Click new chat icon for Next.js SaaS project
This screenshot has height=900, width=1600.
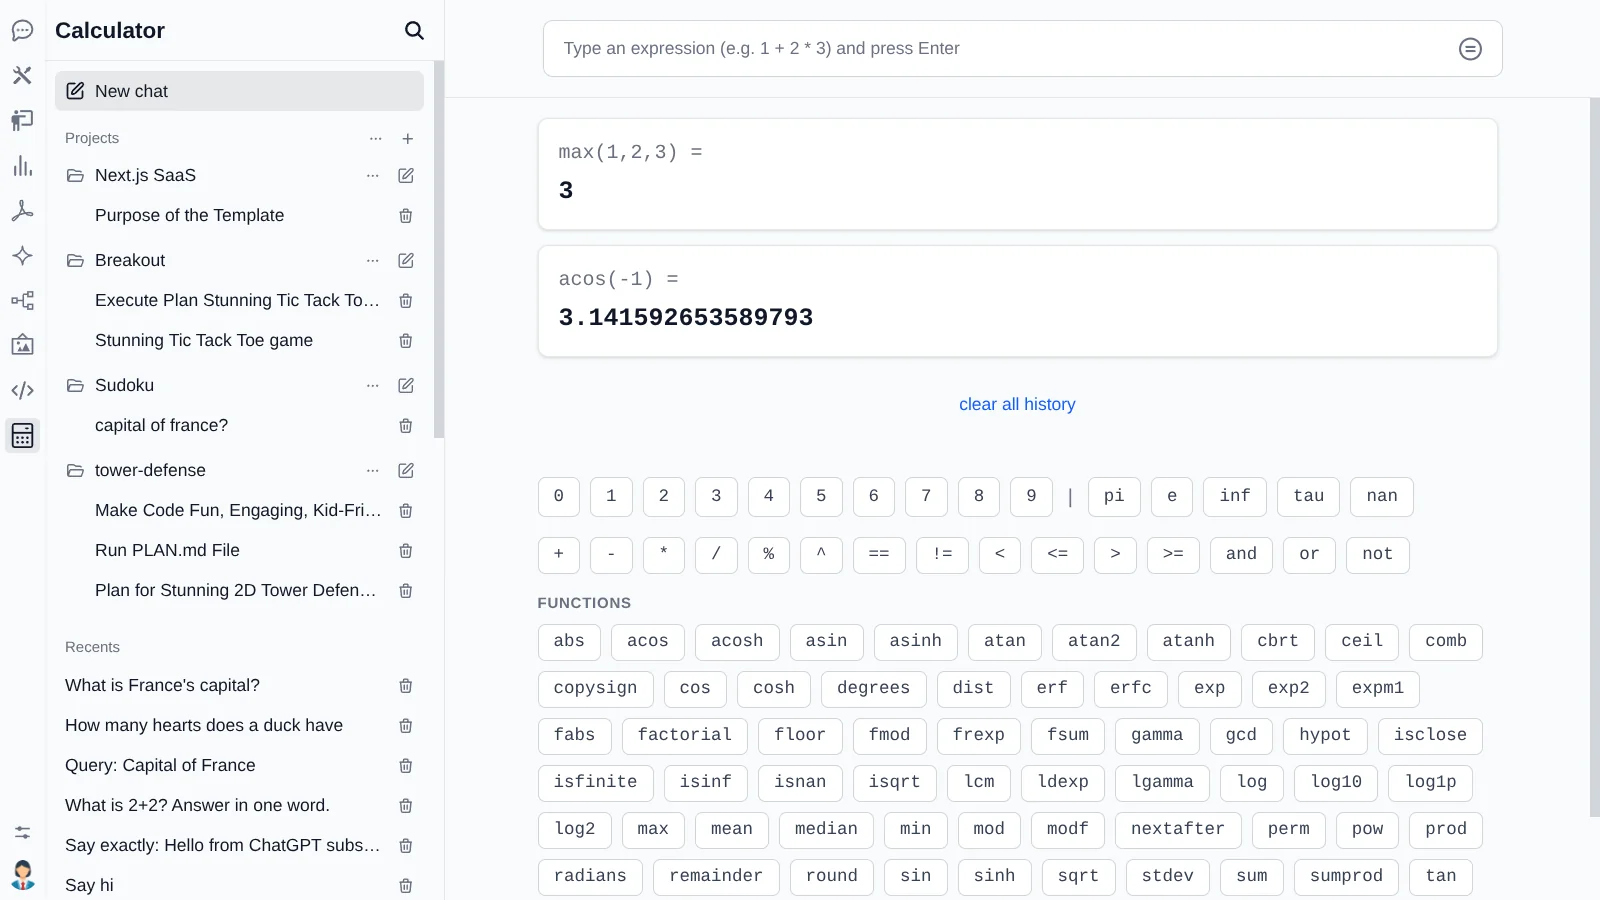coord(406,176)
